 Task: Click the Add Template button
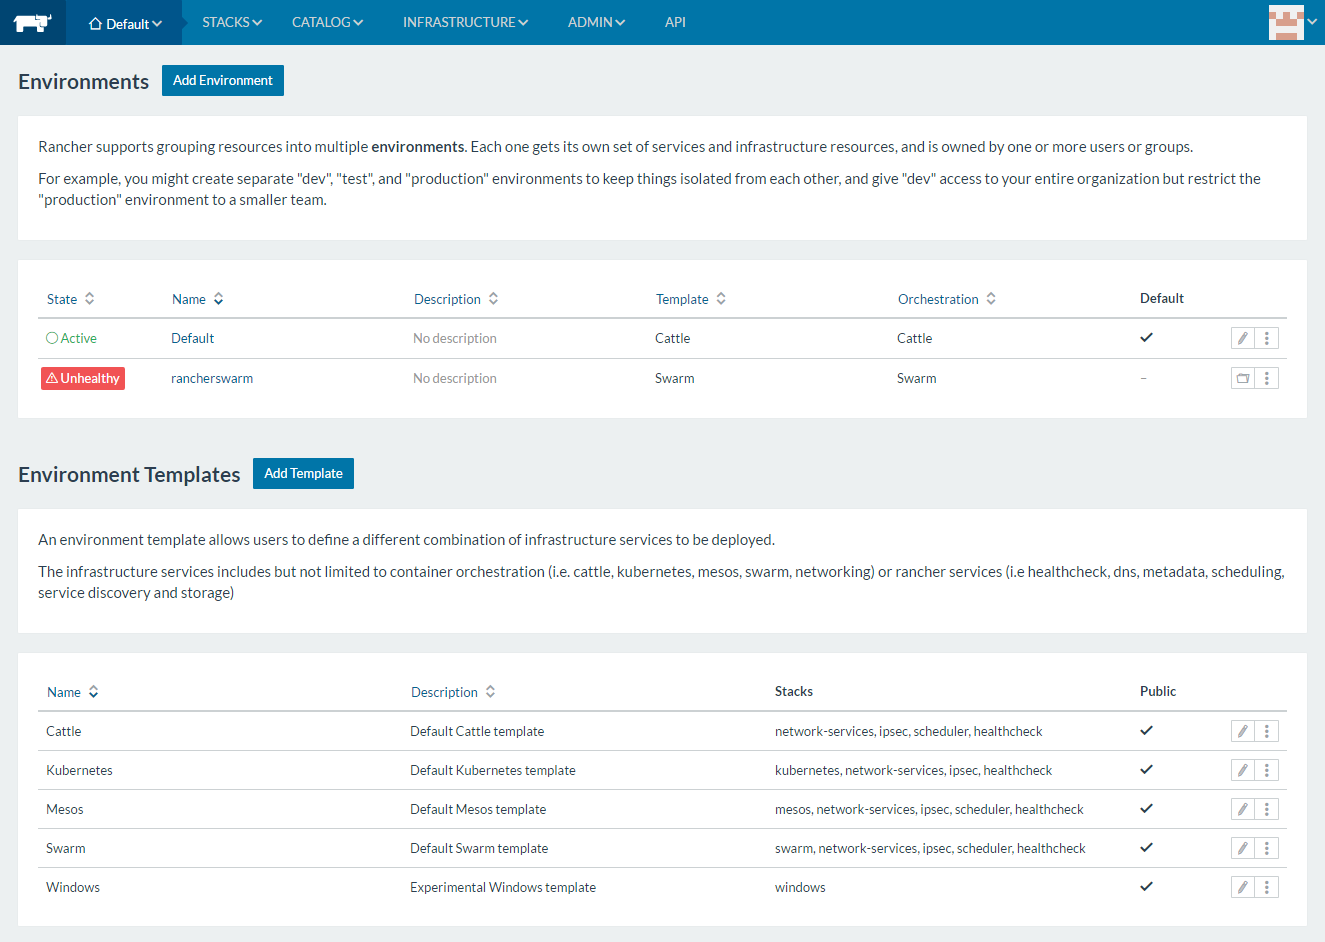coord(303,473)
